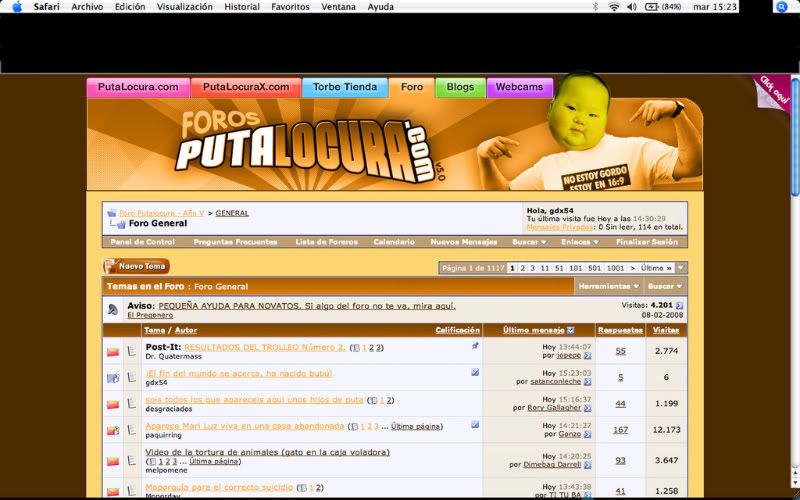This screenshot has height=500, width=800.
Task: Expand the Enlaces menu in navigation bar
Action: point(580,242)
